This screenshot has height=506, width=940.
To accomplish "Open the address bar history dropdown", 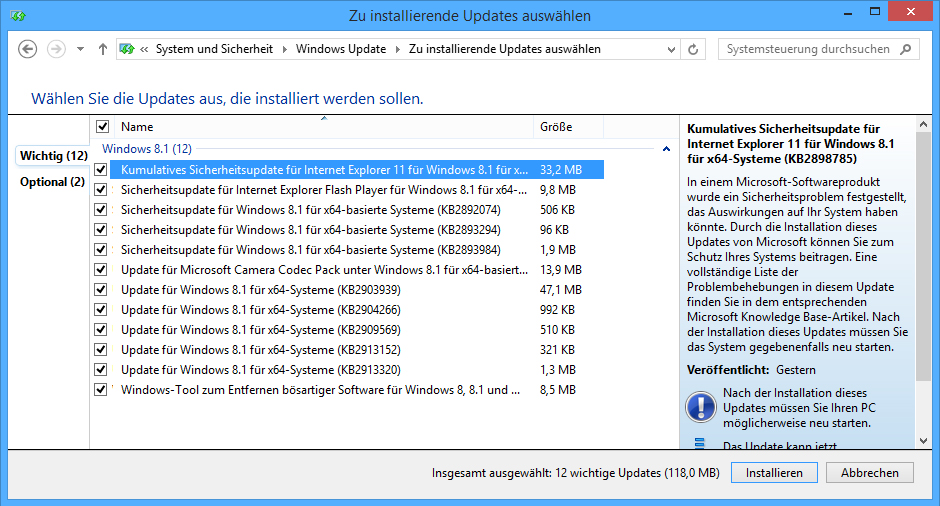I will (671, 50).
